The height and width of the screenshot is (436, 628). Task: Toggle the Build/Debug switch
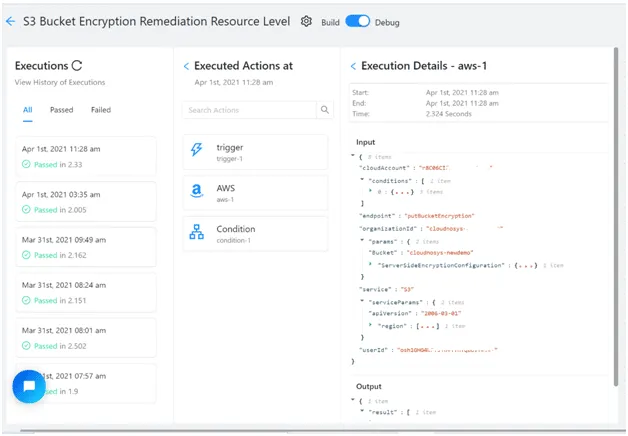pos(358,21)
